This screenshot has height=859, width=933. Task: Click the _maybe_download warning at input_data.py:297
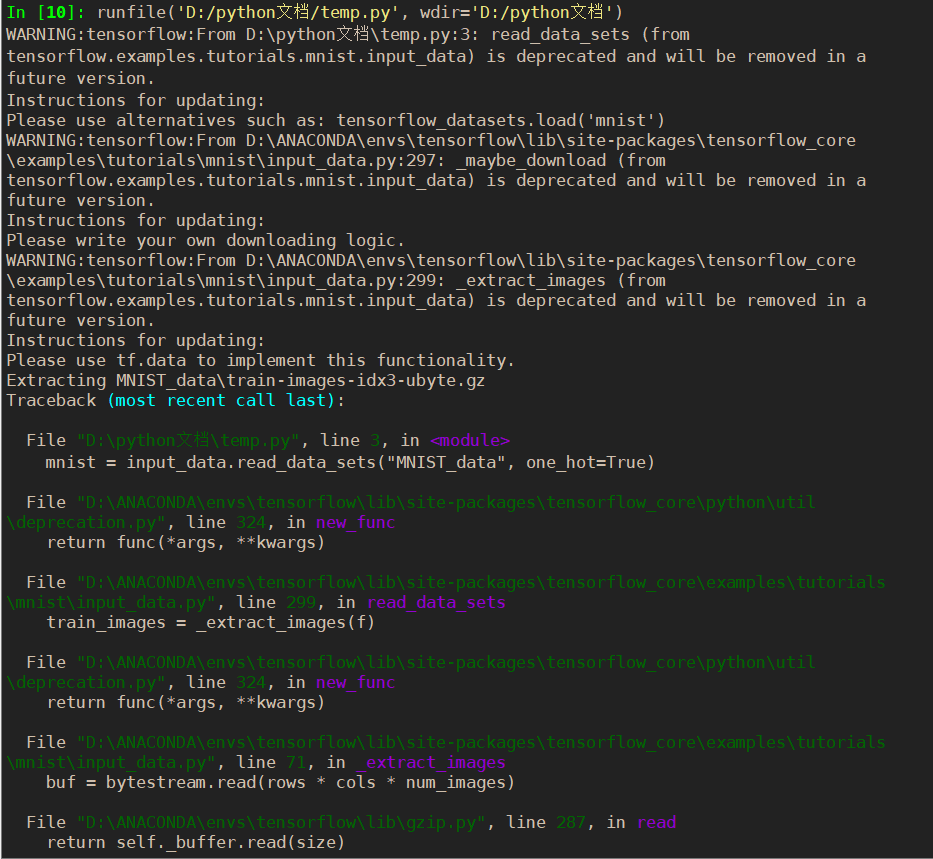tap(436, 171)
